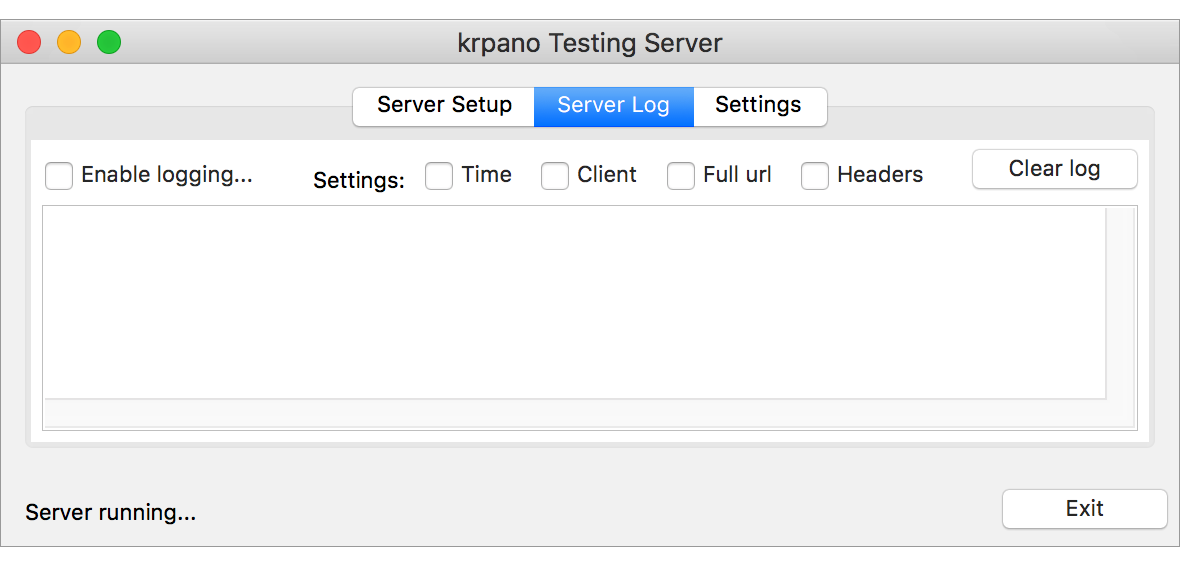The height and width of the screenshot is (567, 1180).
Task: Enable the Headers checkbox
Action: (x=815, y=176)
